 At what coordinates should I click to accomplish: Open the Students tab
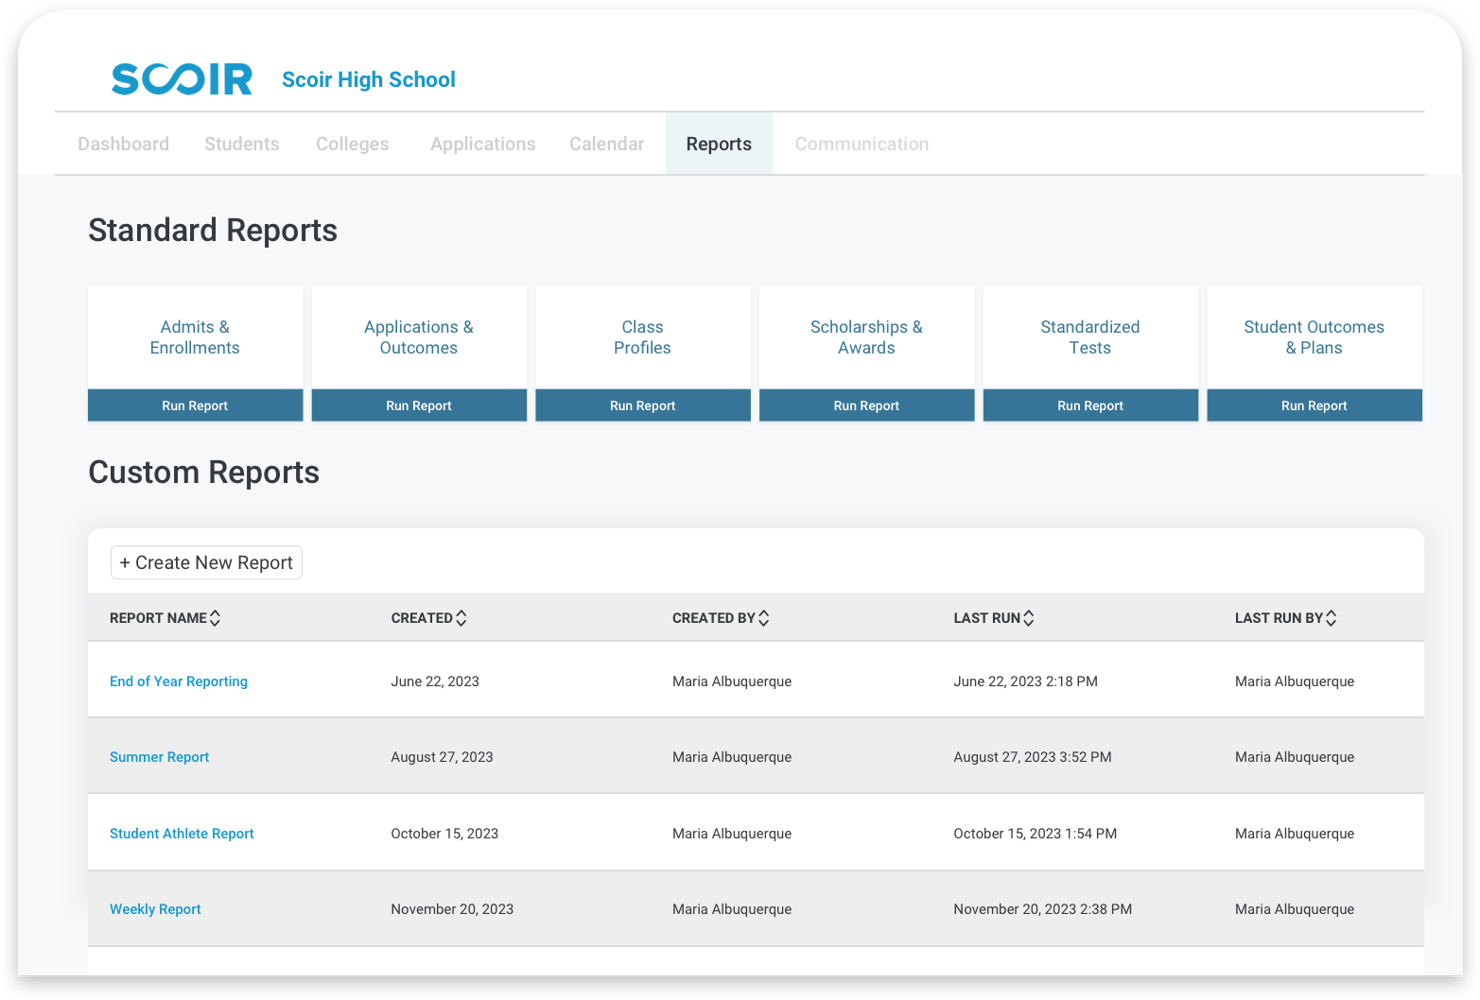241,143
